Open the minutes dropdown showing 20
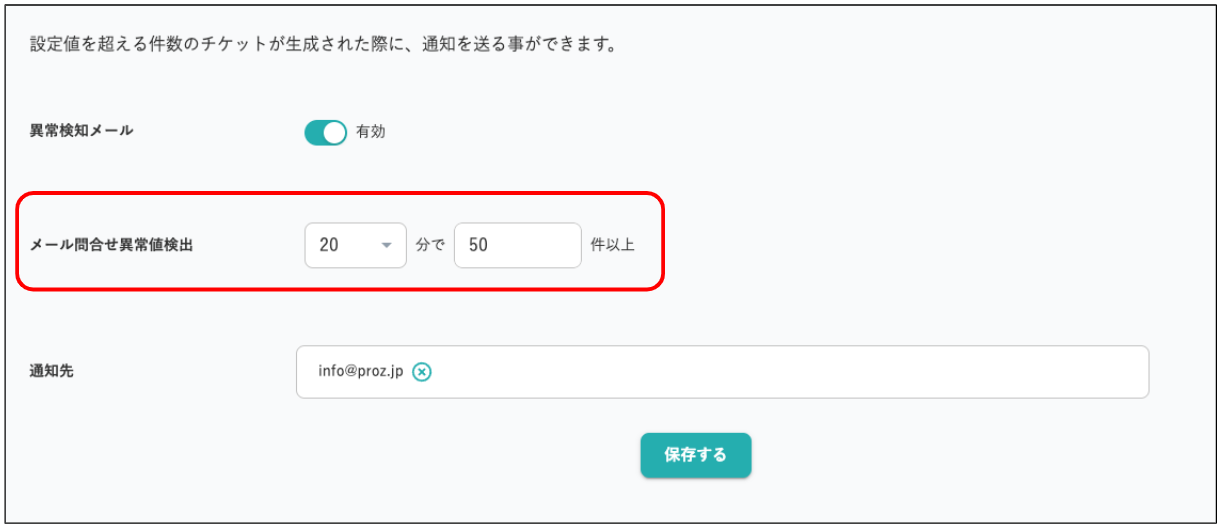The image size is (1221, 527). (x=355, y=245)
